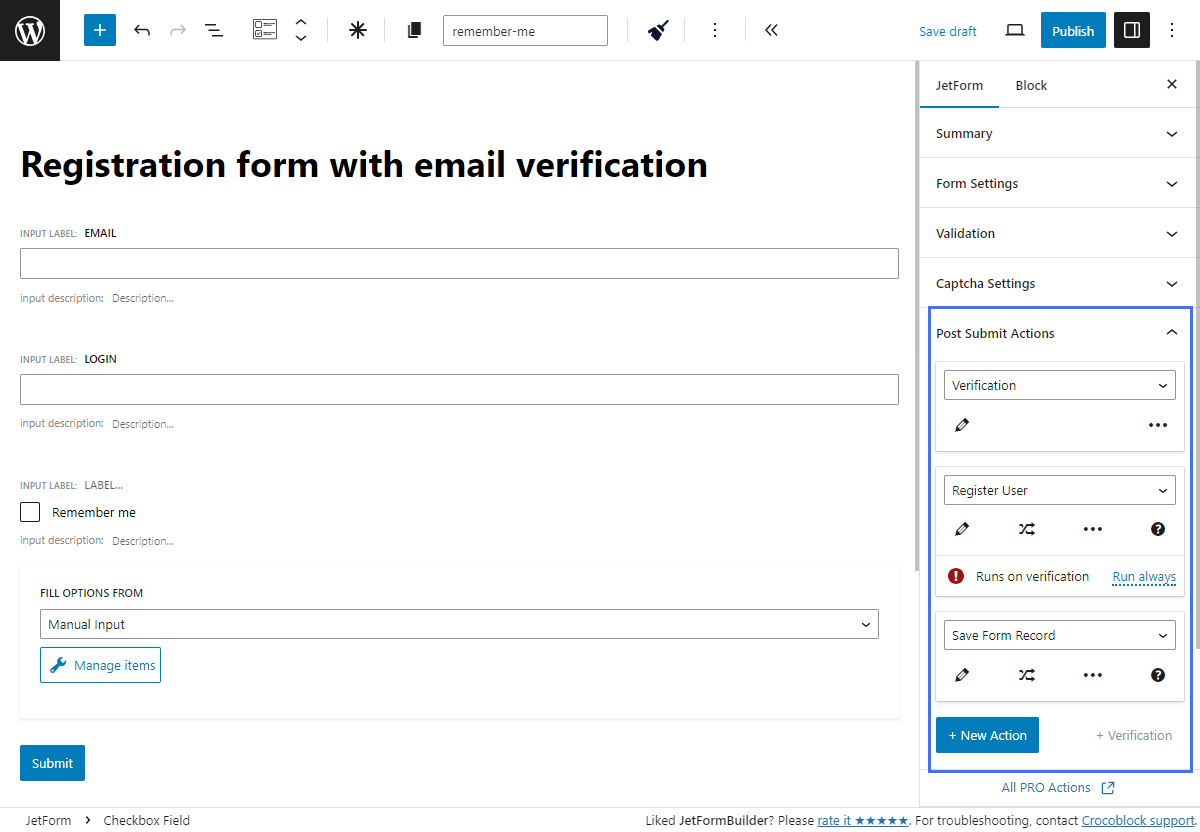Toggle the settings sidebar panel
1200x832 pixels.
click(x=1131, y=30)
